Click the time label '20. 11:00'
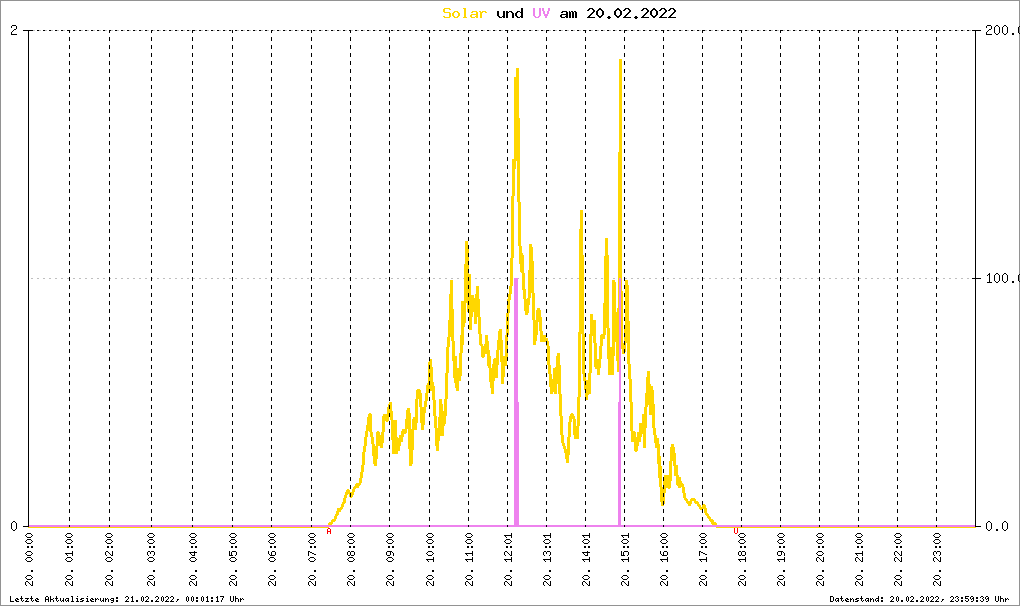Viewport: 1020px width, 606px height. pyautogui.click(x=468, y=560)
